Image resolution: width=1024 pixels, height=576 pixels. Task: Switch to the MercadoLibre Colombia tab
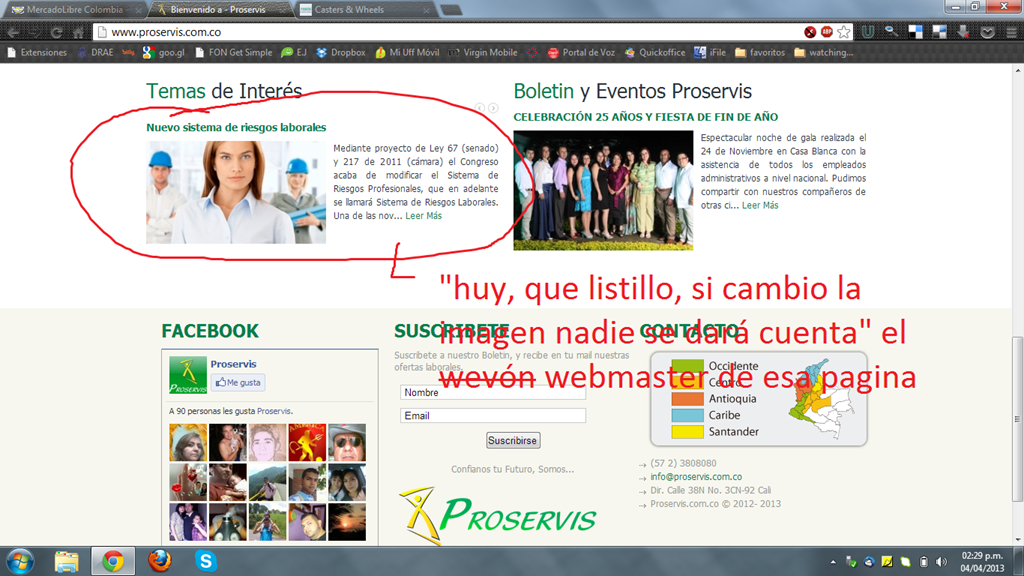72,9
